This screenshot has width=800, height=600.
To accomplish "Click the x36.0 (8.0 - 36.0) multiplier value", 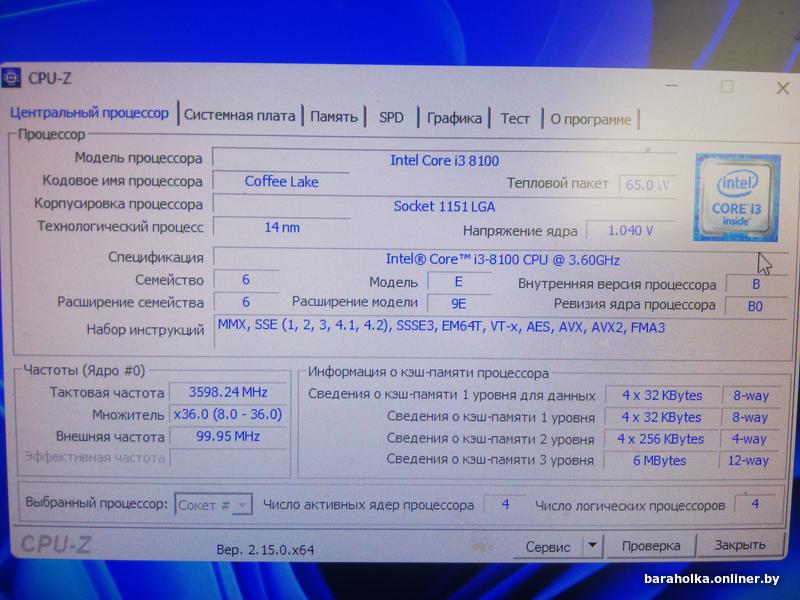I will click(228, 414).
